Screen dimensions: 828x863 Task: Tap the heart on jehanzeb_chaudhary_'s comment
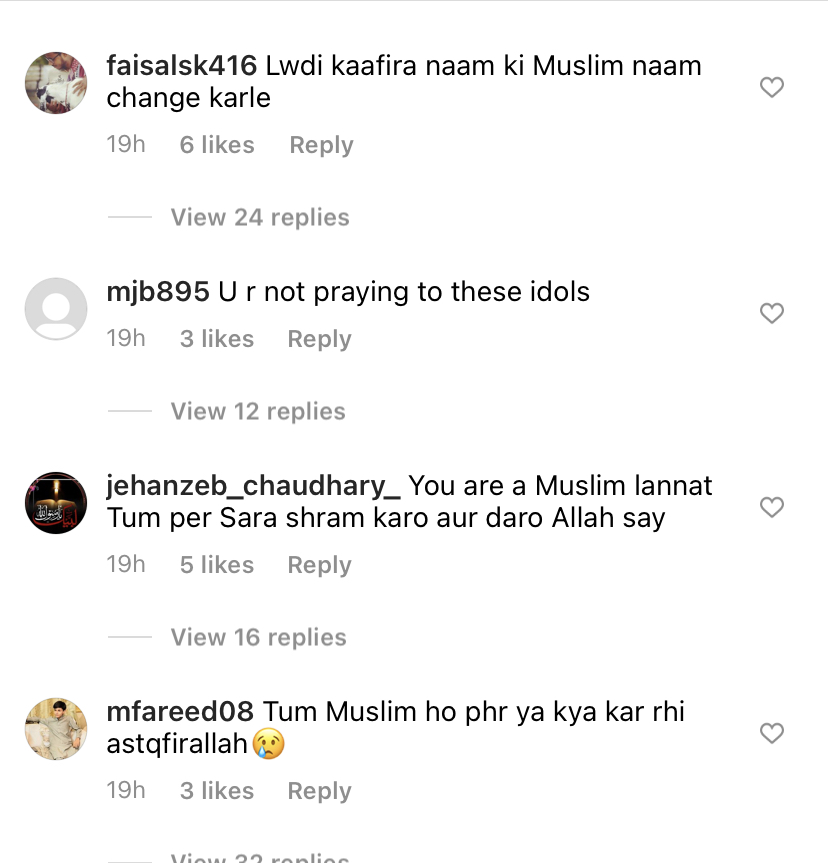[x=771, y=508]
